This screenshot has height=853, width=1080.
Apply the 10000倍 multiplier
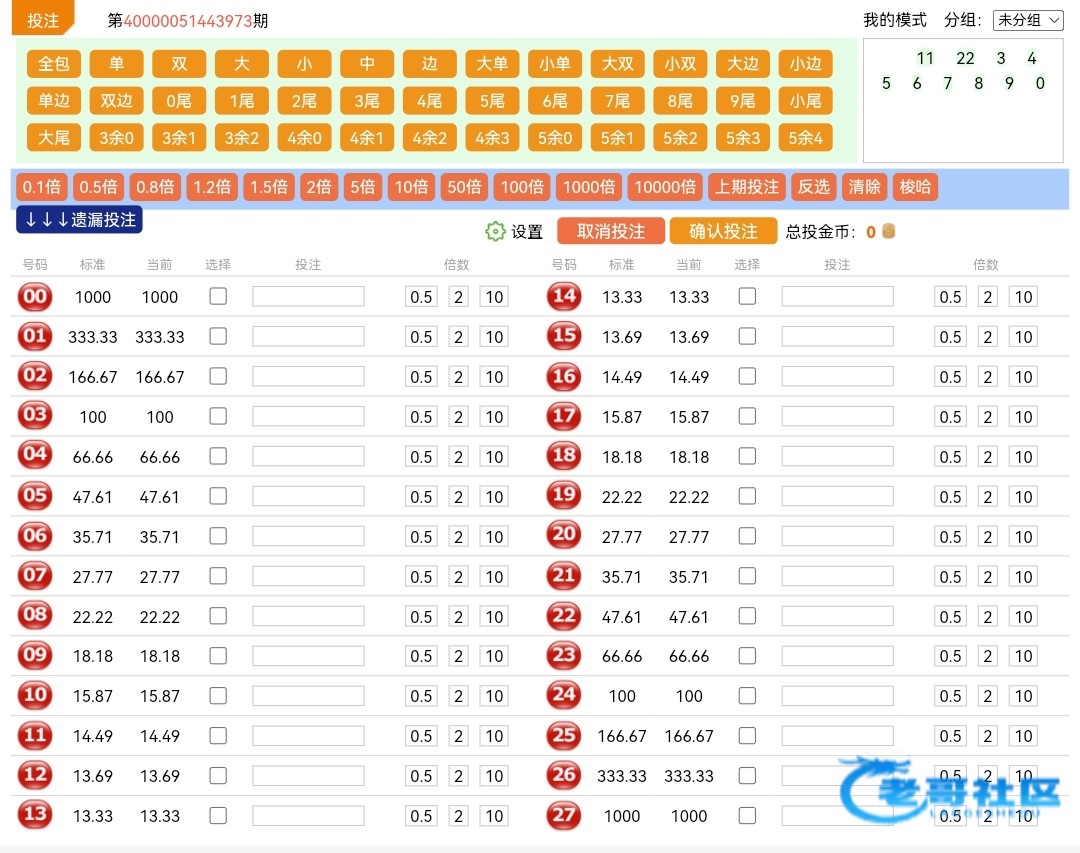click(665, 187)
